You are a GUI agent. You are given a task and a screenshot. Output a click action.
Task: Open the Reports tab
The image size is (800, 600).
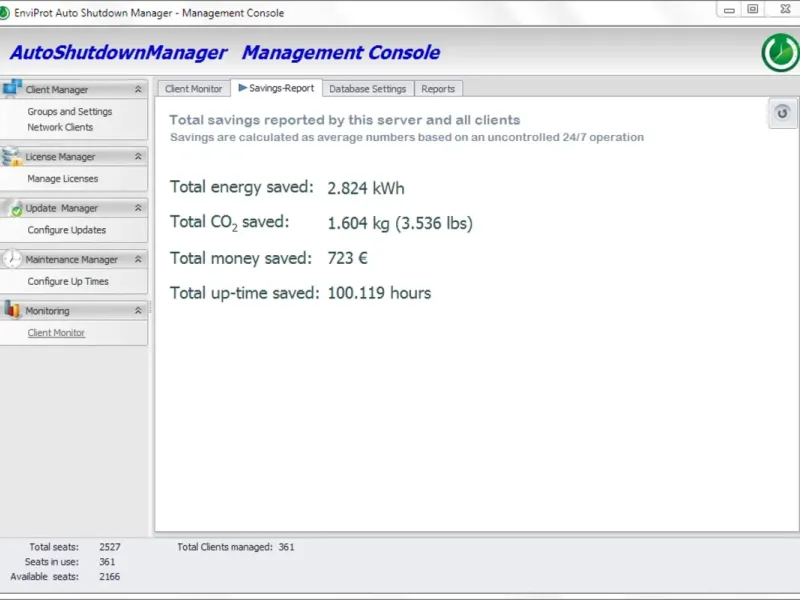438,89
